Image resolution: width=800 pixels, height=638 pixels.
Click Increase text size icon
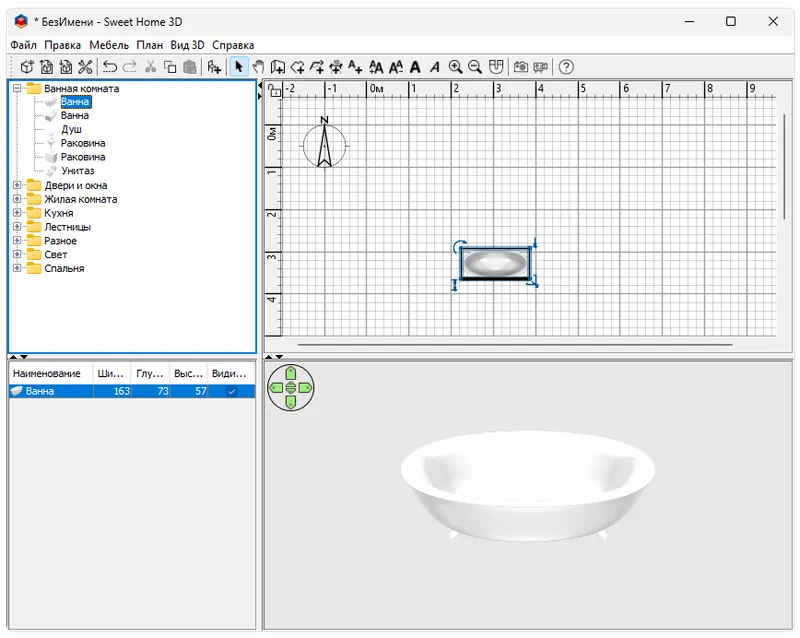(x=376, y=67)
